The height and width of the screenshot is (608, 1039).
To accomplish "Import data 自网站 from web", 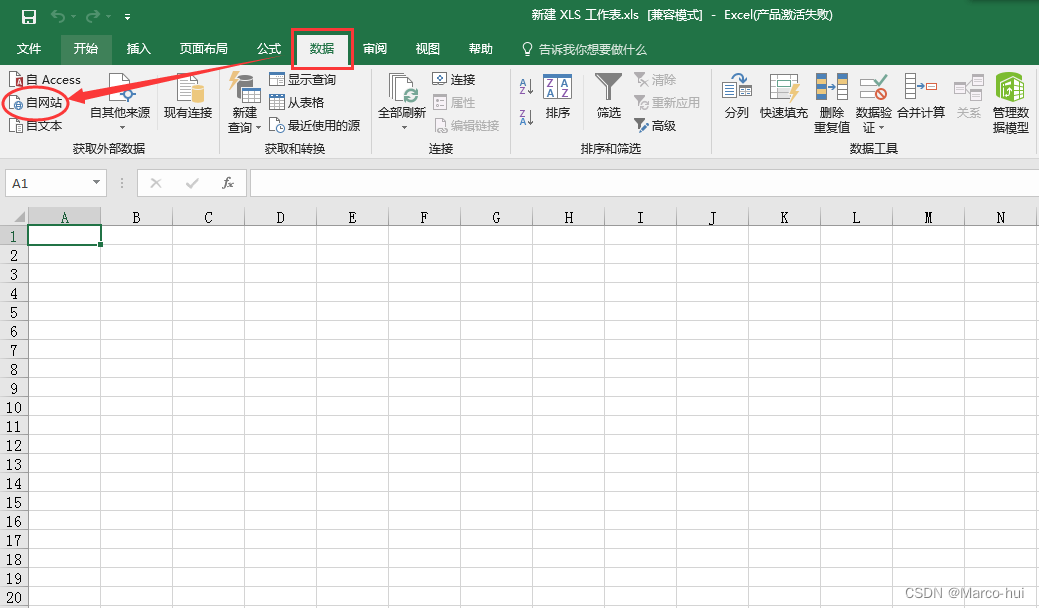I will point(36,103).
